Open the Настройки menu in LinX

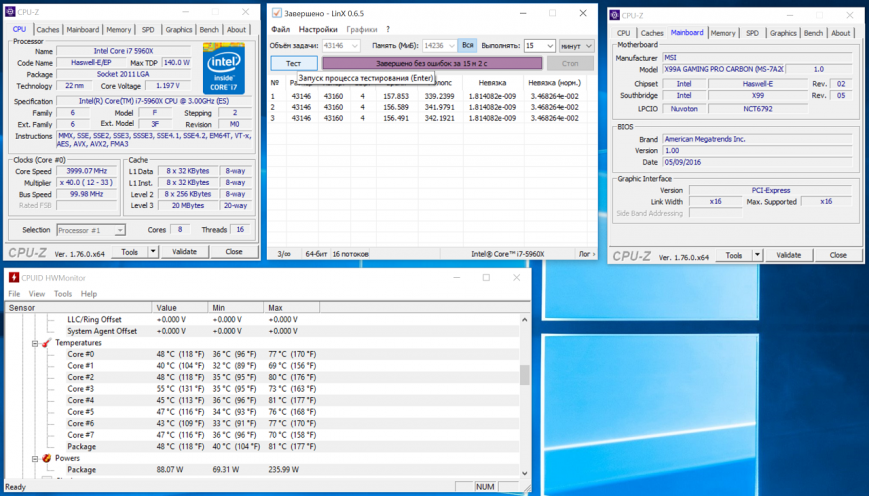[x=318, y=29]
